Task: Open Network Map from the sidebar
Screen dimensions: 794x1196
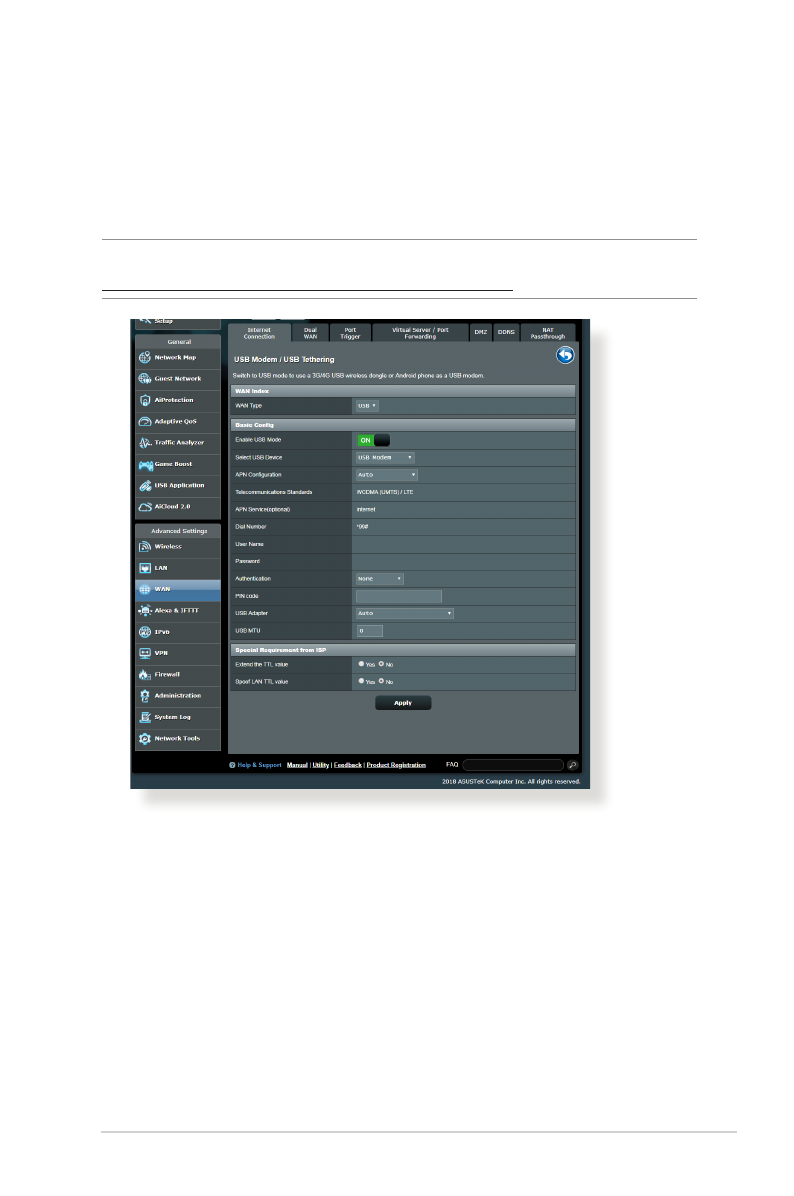Action: 176,357
